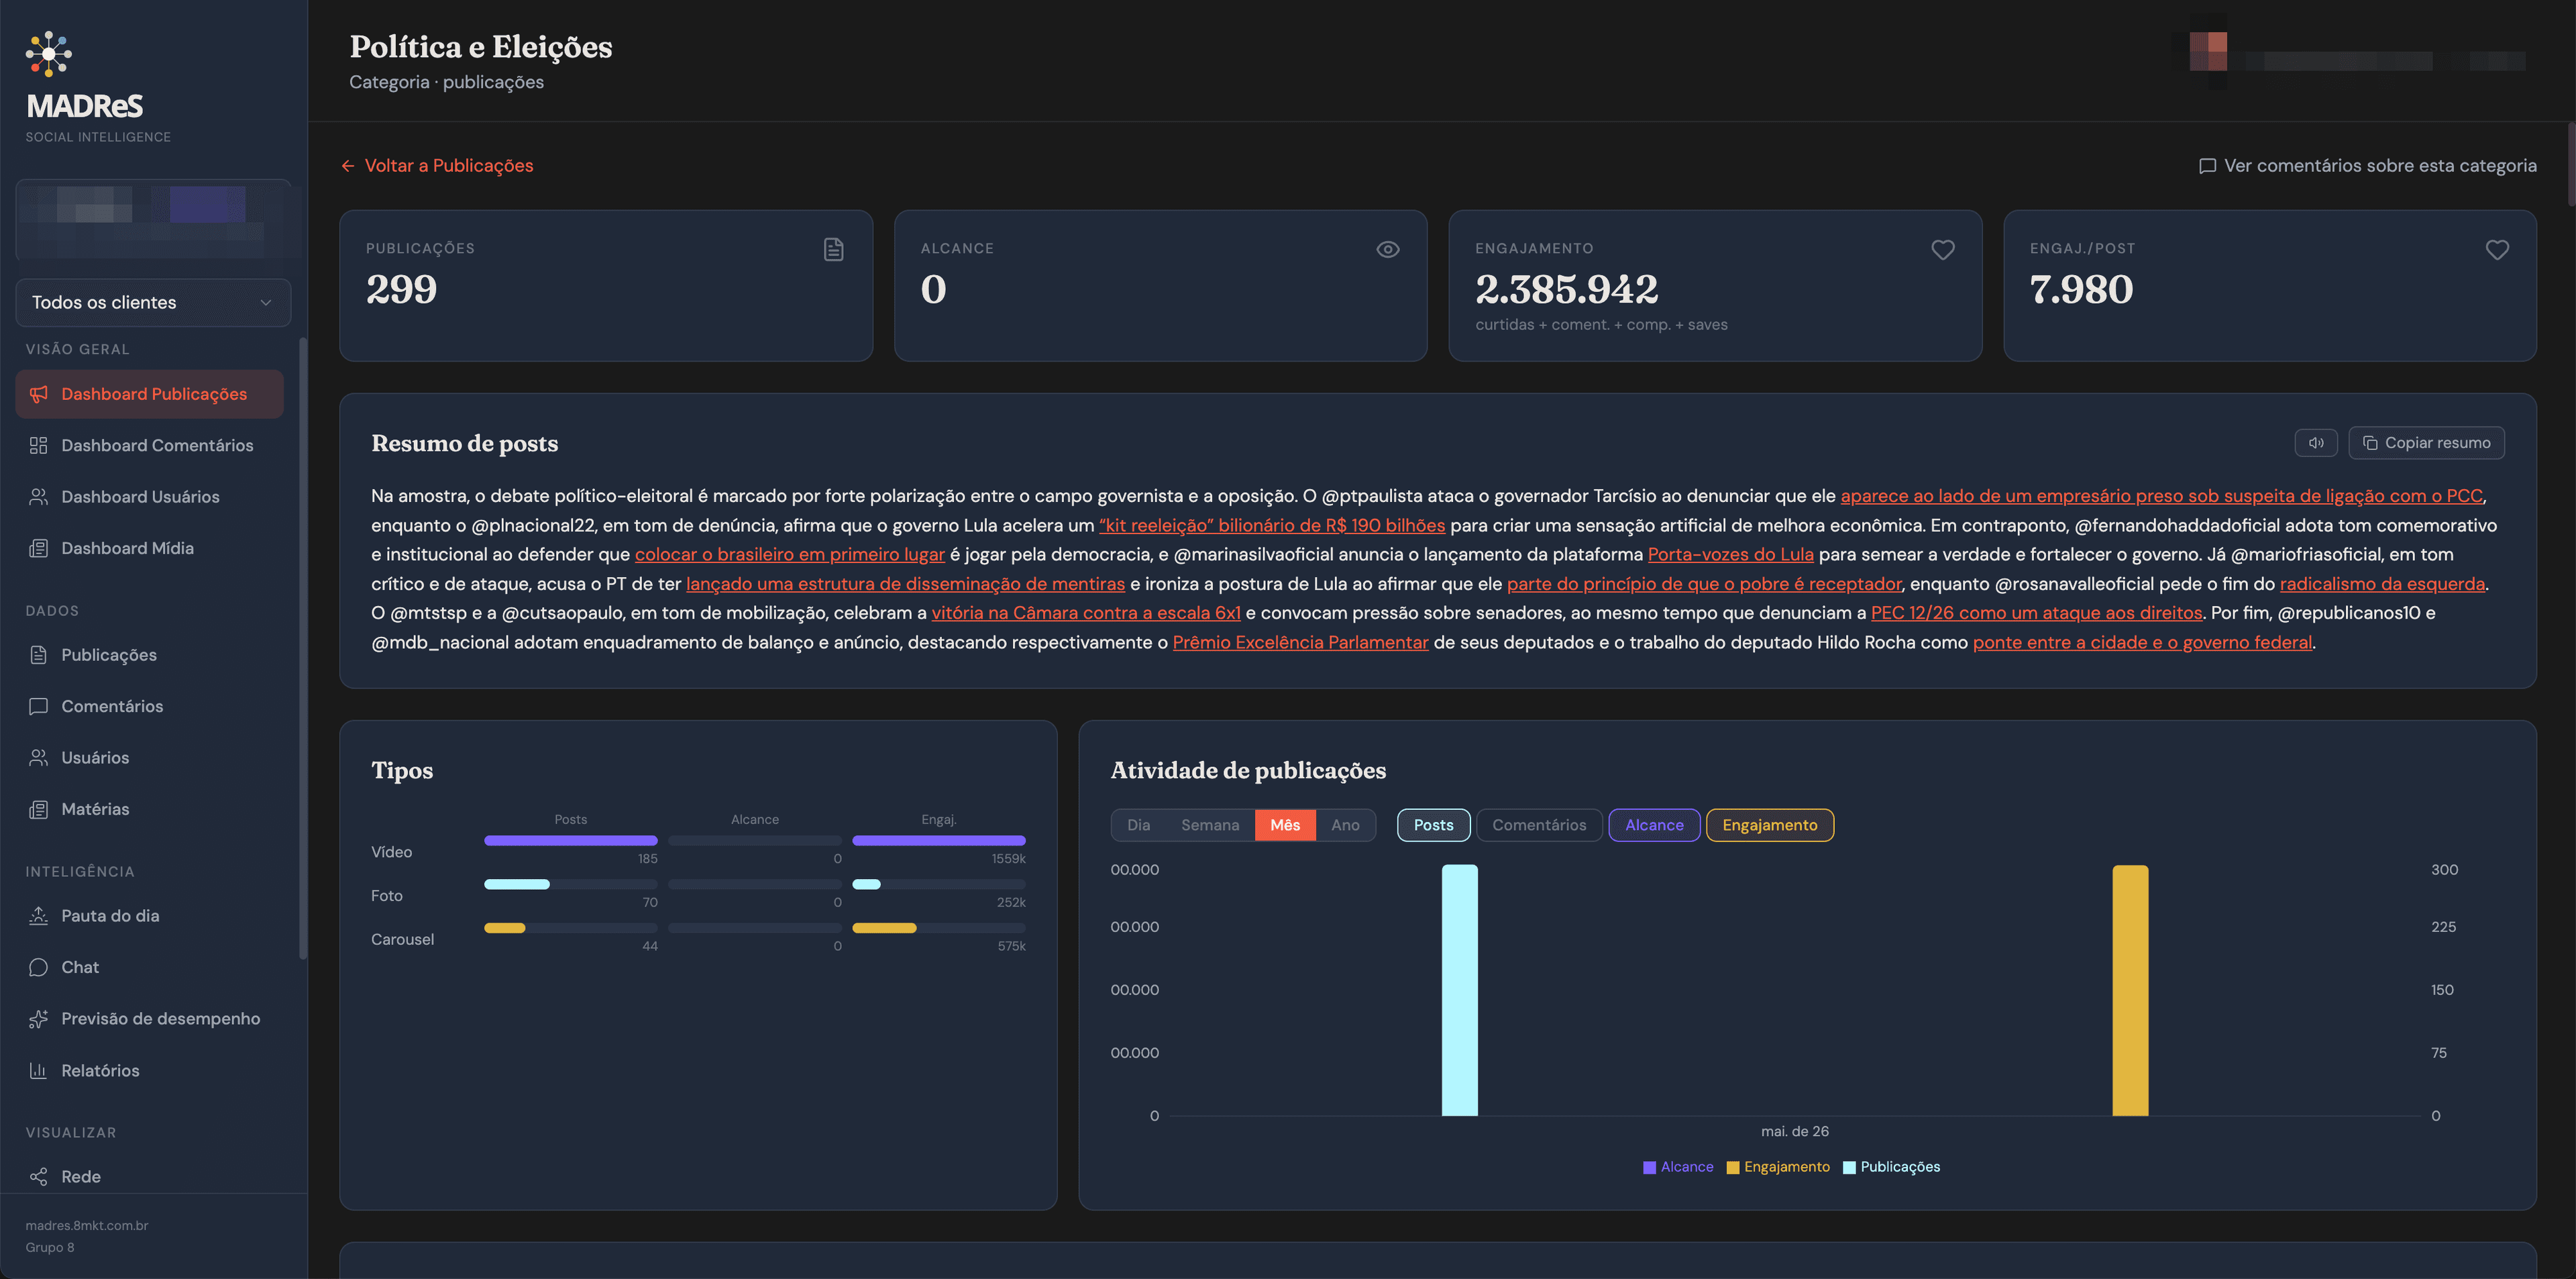The image size is (2576, 1279).
Task: Click the audio speaker icon beside Copiar resumo
Action: [x=2315, y=443]
